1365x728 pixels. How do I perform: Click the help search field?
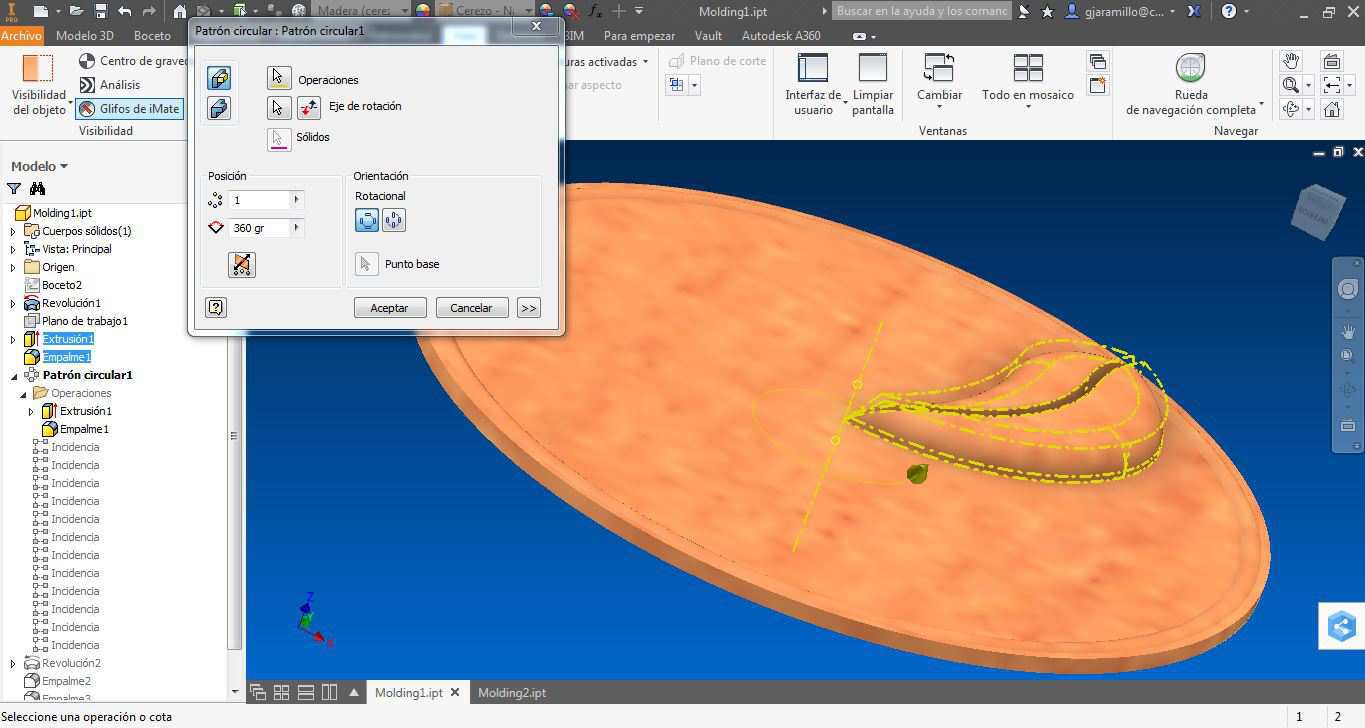click(x=922, y=11)
